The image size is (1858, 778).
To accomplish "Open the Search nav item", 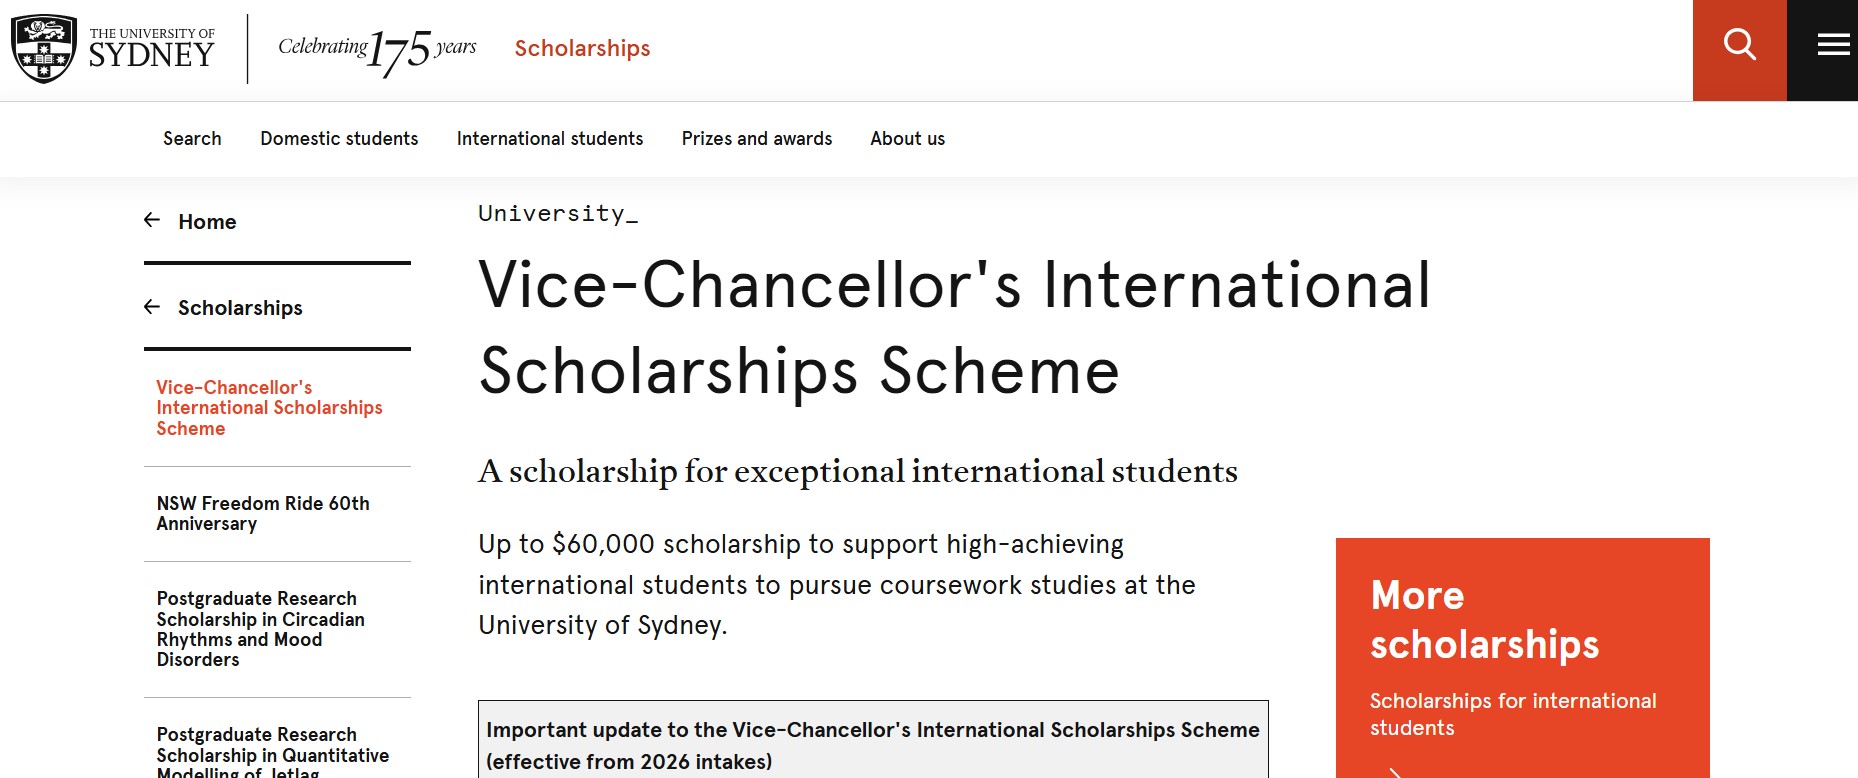I will click(192, 139).
